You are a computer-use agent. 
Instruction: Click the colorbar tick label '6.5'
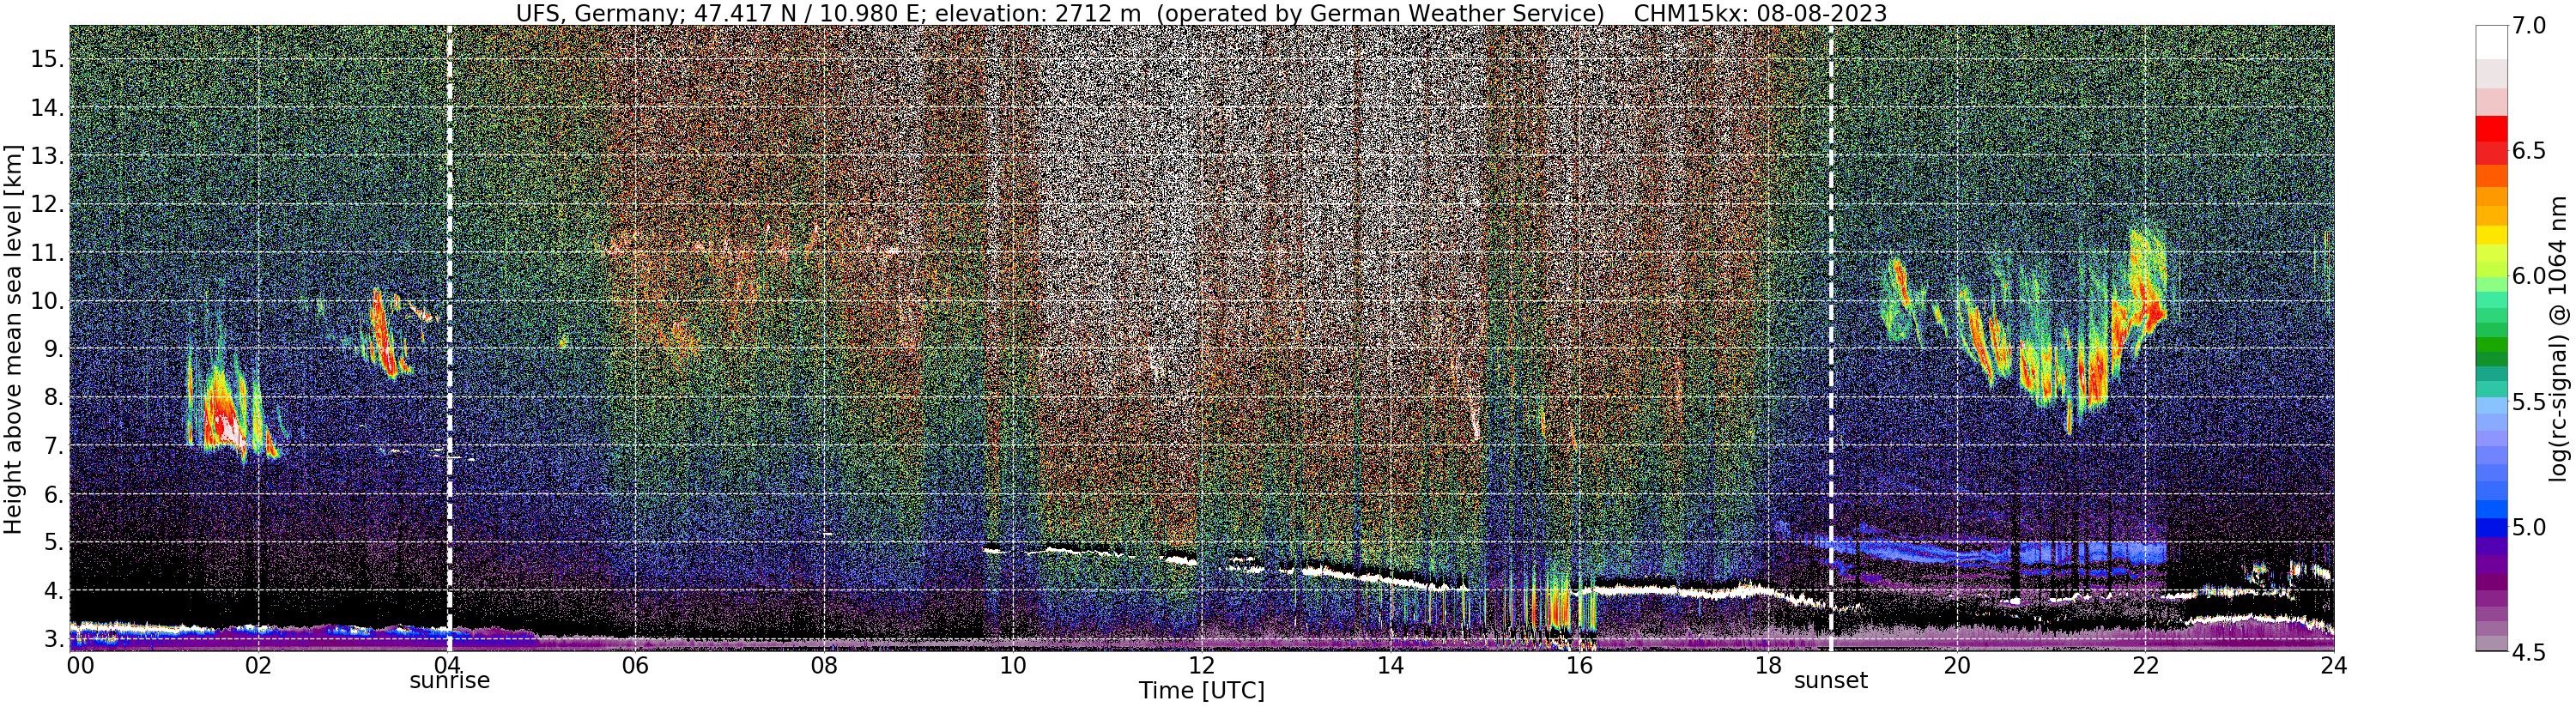click(2528, 151)
